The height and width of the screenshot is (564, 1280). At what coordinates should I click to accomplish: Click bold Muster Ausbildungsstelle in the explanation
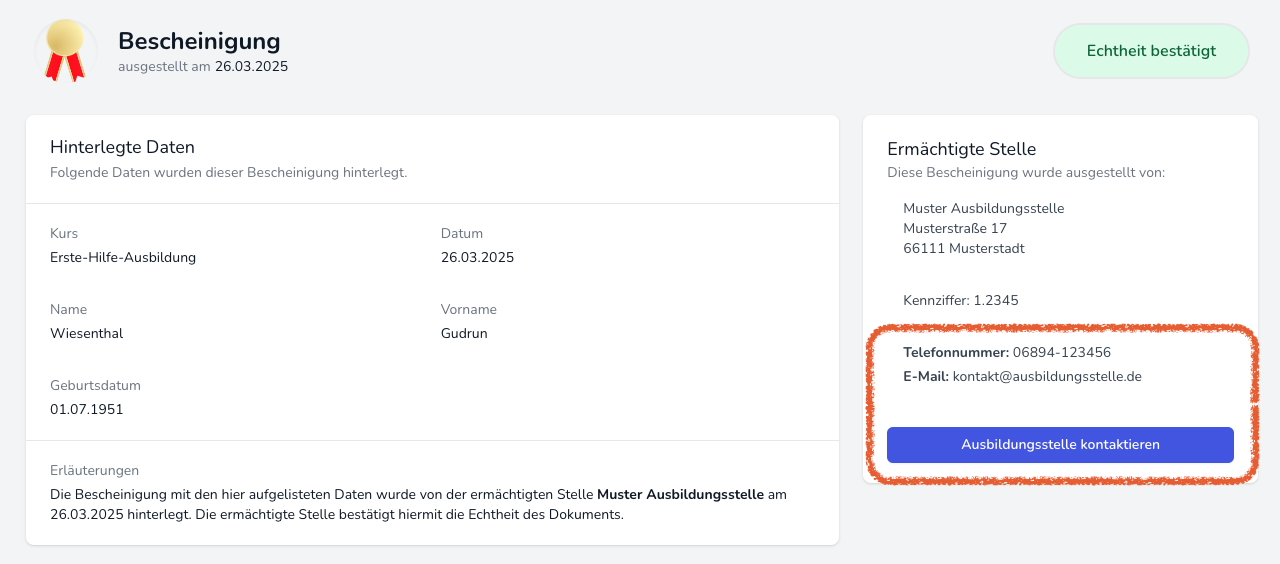click(x=680, y=495)
